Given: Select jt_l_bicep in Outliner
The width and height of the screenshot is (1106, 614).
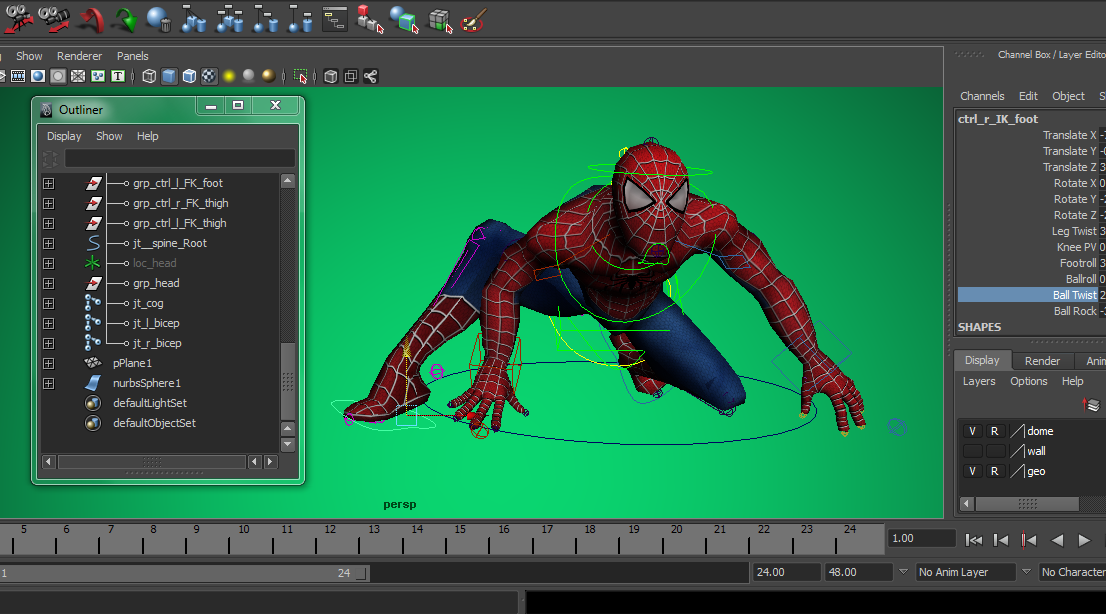Looking at the screenshot, I should [157, 323].
